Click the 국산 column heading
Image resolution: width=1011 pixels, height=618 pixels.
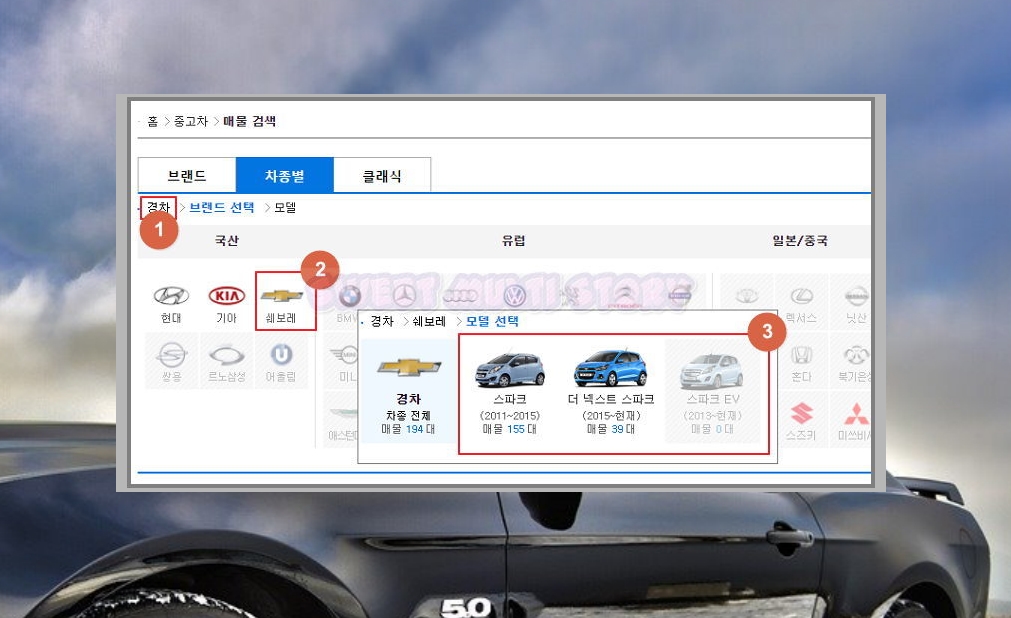226,241
